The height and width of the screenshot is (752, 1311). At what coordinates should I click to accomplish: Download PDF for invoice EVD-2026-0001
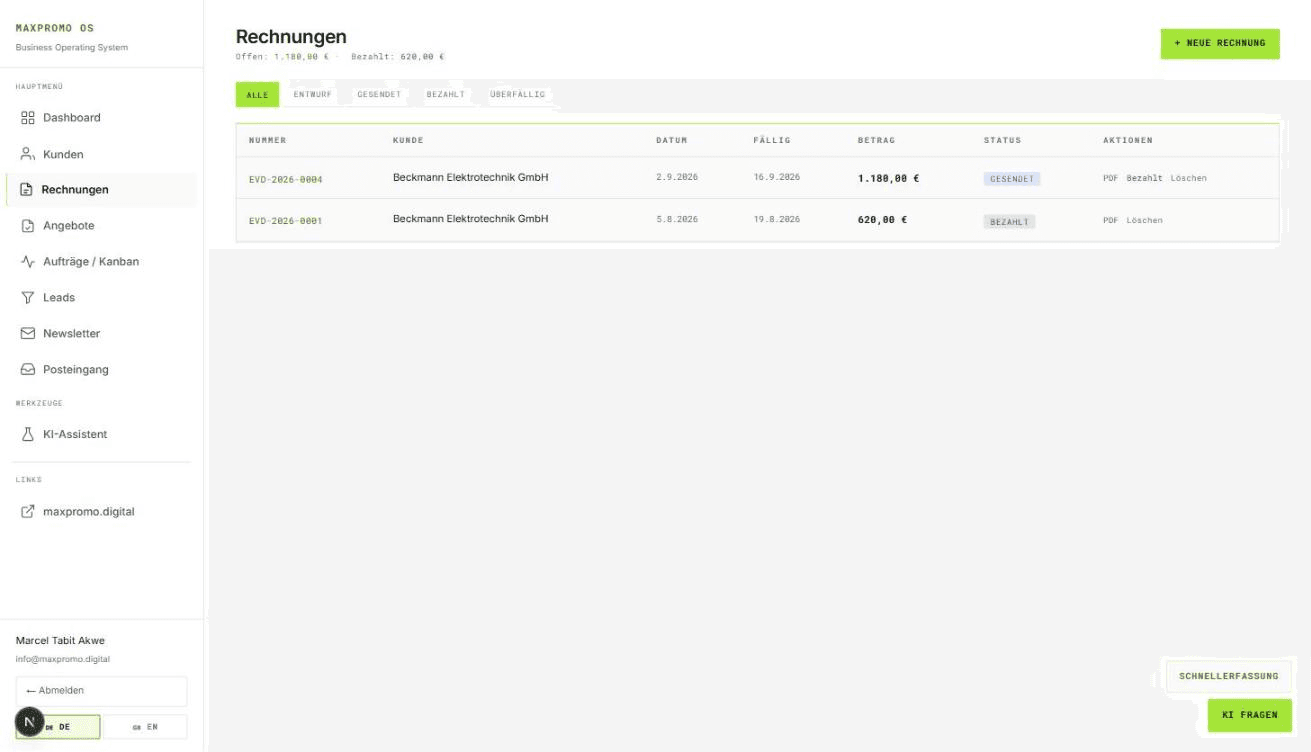click(1110, 220)
